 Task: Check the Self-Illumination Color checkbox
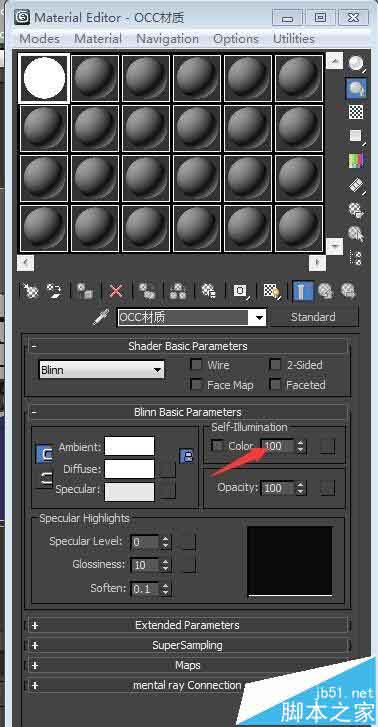coord(217,446)
